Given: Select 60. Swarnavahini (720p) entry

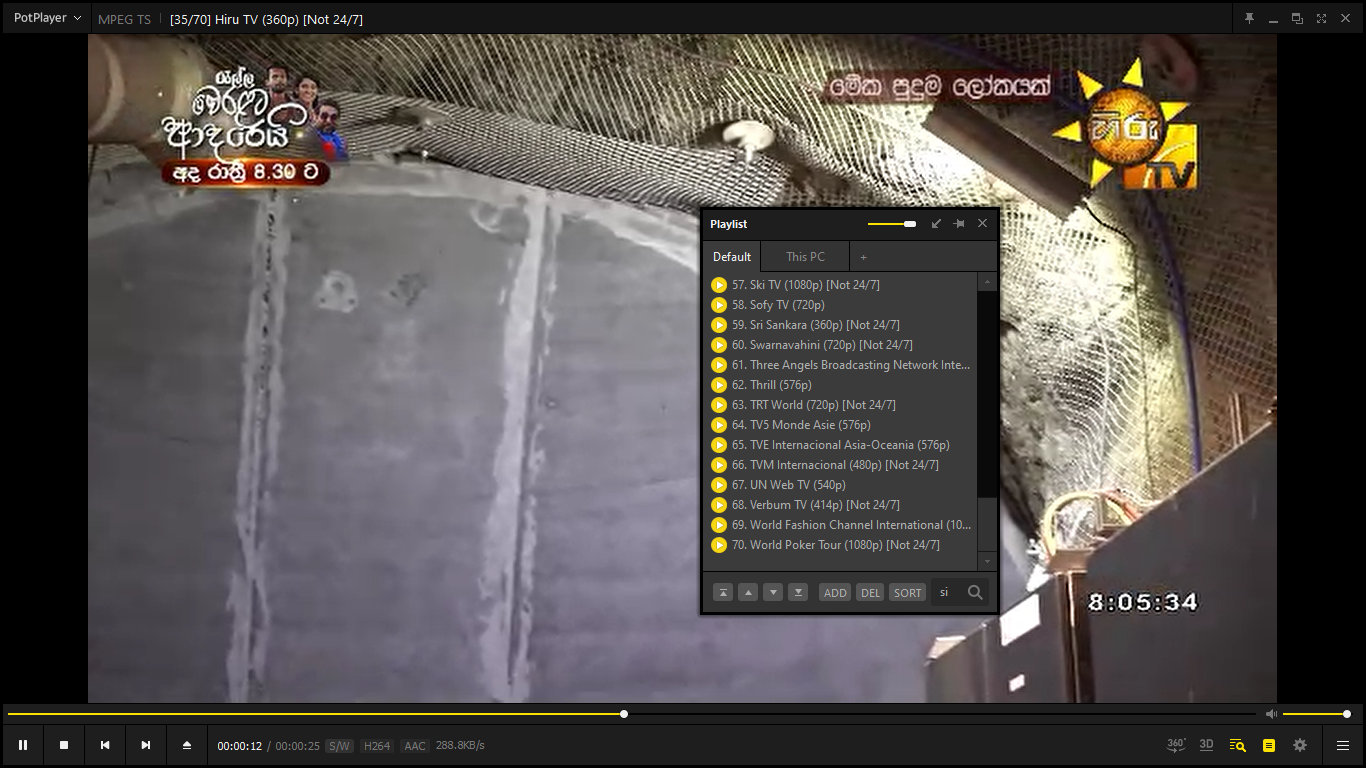Looking at the screenshot, I should 840,345.
